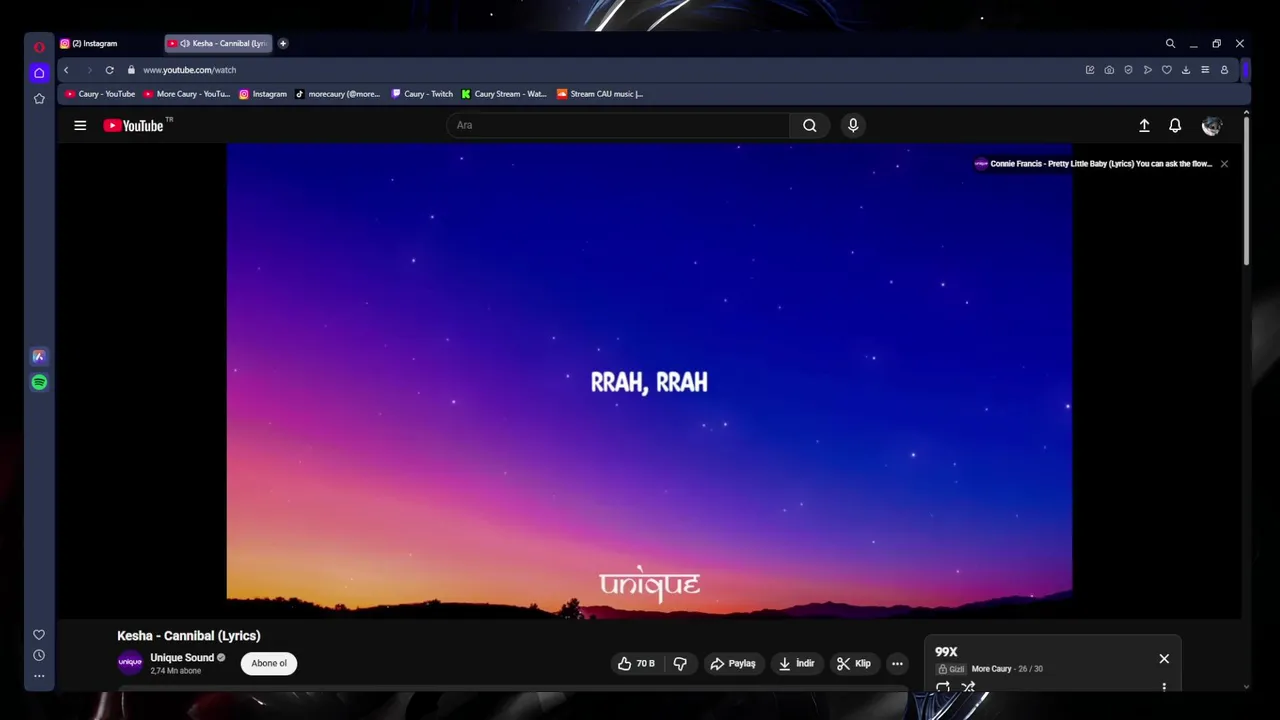The width and height of the screenshot is (1280, 720).
Task: Open Connie Francis Pretty Little Baby suggestion
Action: click(x=1093, y=164)
